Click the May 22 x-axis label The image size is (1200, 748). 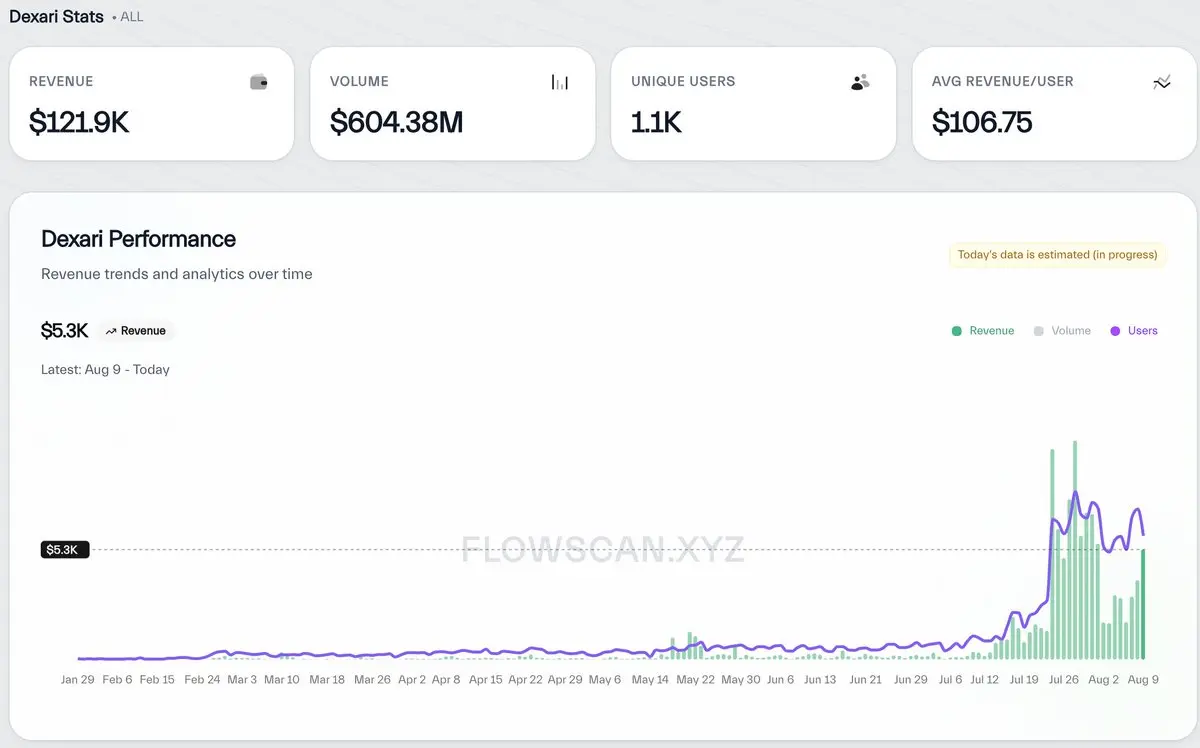coord(695,680)
